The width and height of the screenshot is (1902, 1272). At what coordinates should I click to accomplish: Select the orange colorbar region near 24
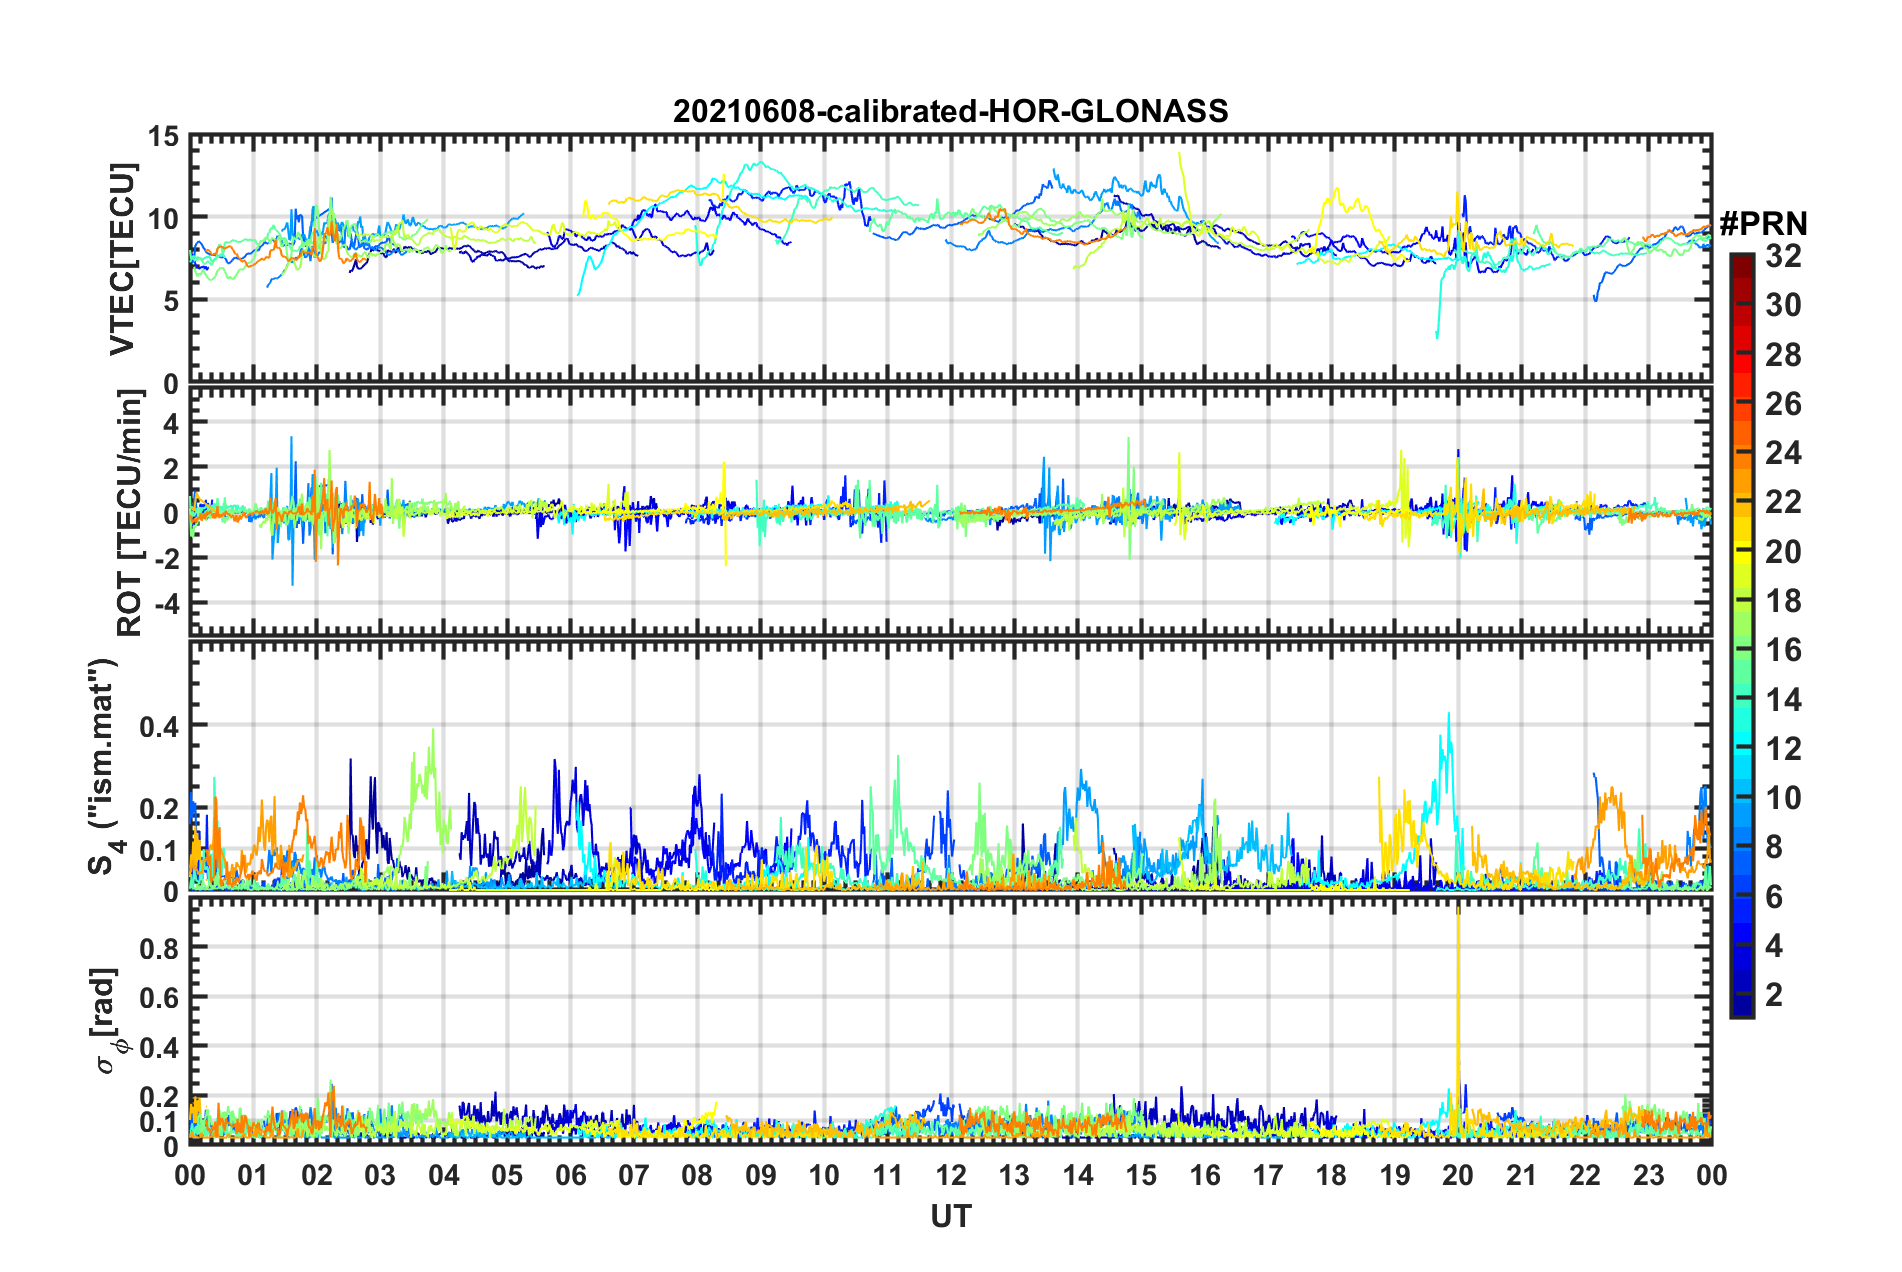click(1741, 453)
